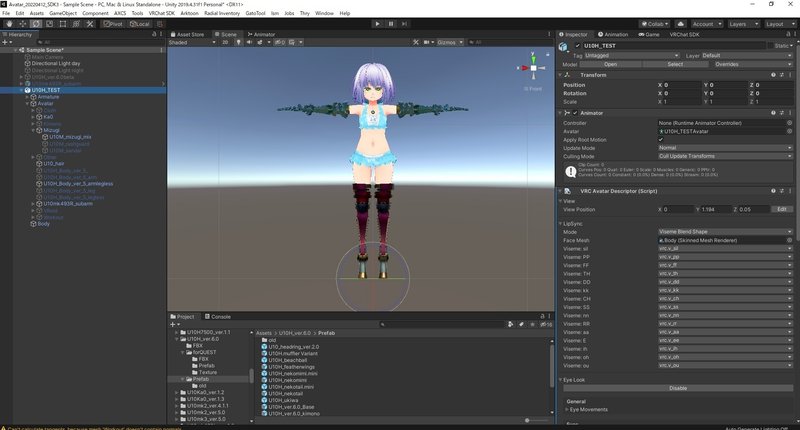Expand the U10Ka0_ver.1.2 folder
The image size is (800, 430).
coord(177,393)
